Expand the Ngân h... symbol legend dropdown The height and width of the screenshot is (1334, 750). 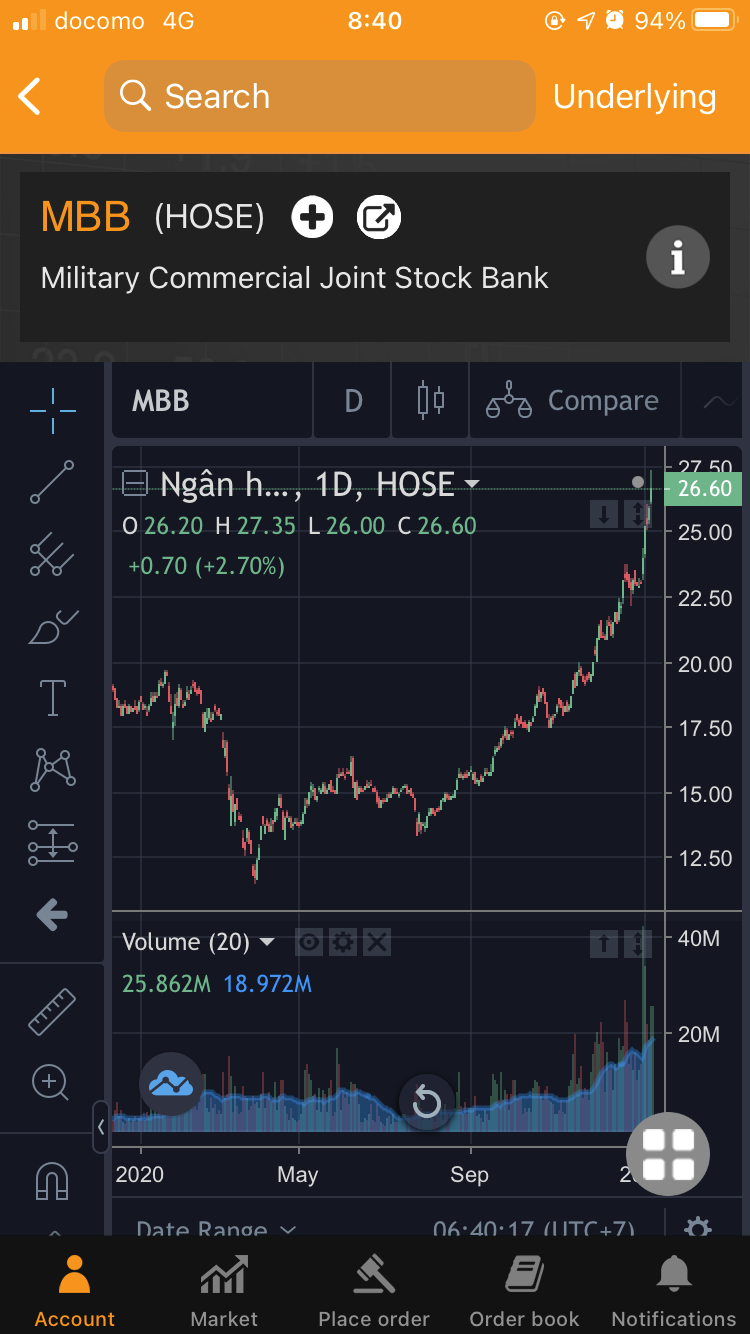pos(471,485)
